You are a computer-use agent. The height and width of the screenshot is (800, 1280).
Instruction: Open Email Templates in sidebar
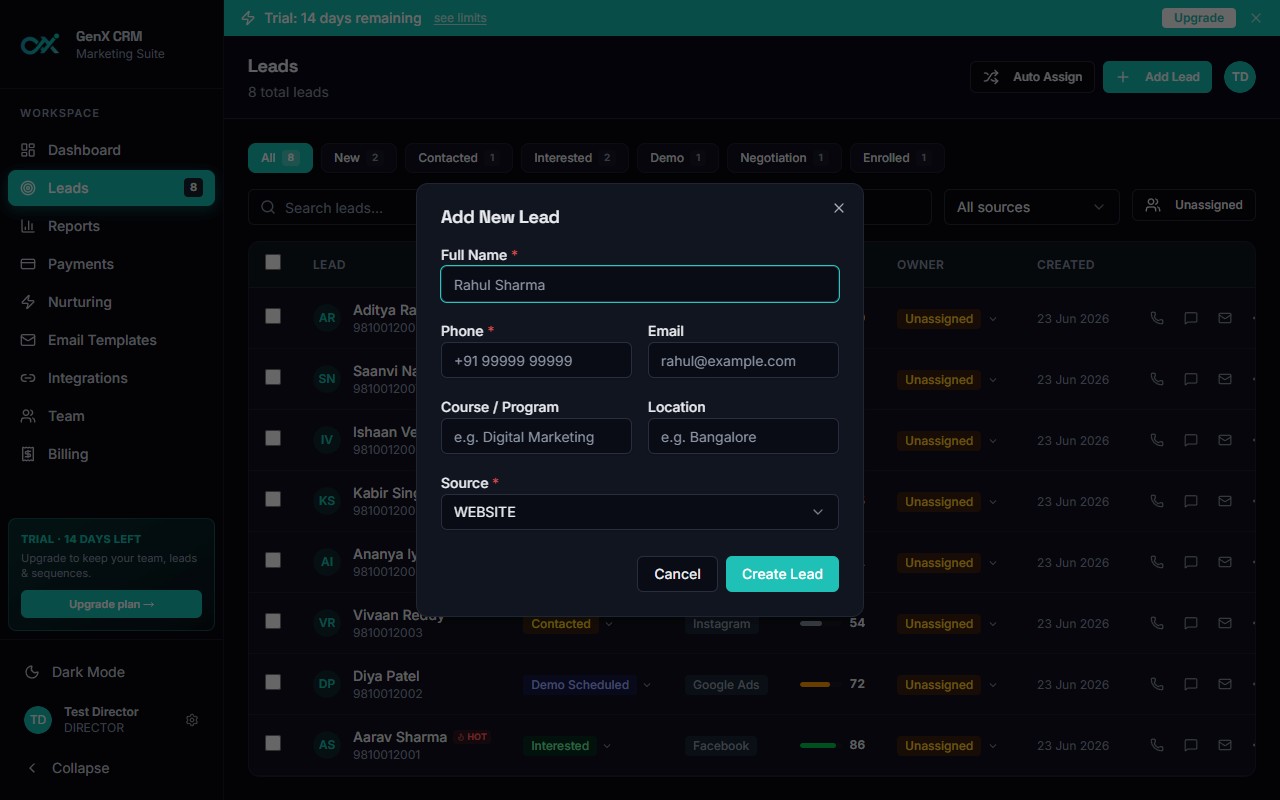tap(111, 340)
